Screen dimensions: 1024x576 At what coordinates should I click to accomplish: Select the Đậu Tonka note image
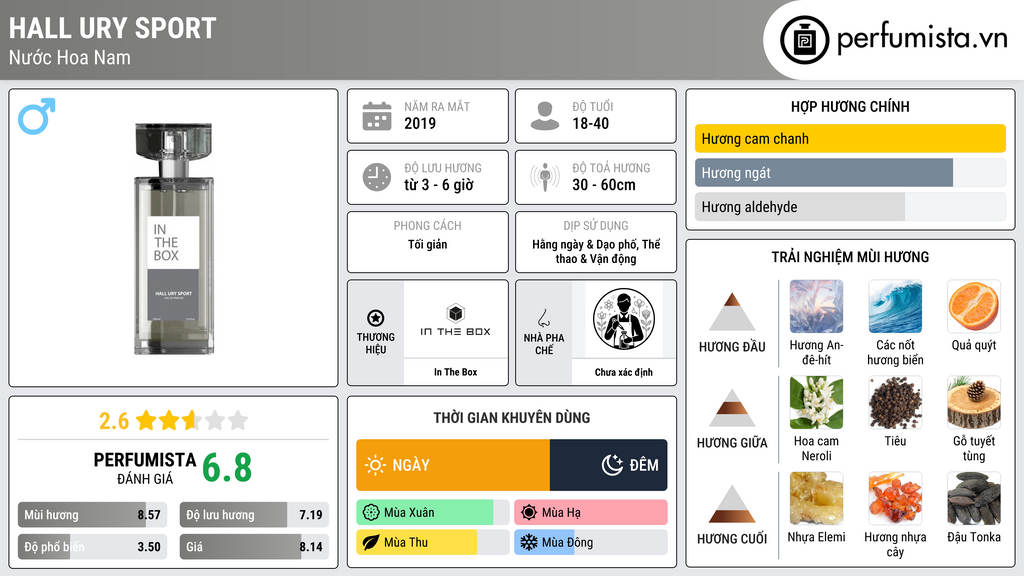974,499
